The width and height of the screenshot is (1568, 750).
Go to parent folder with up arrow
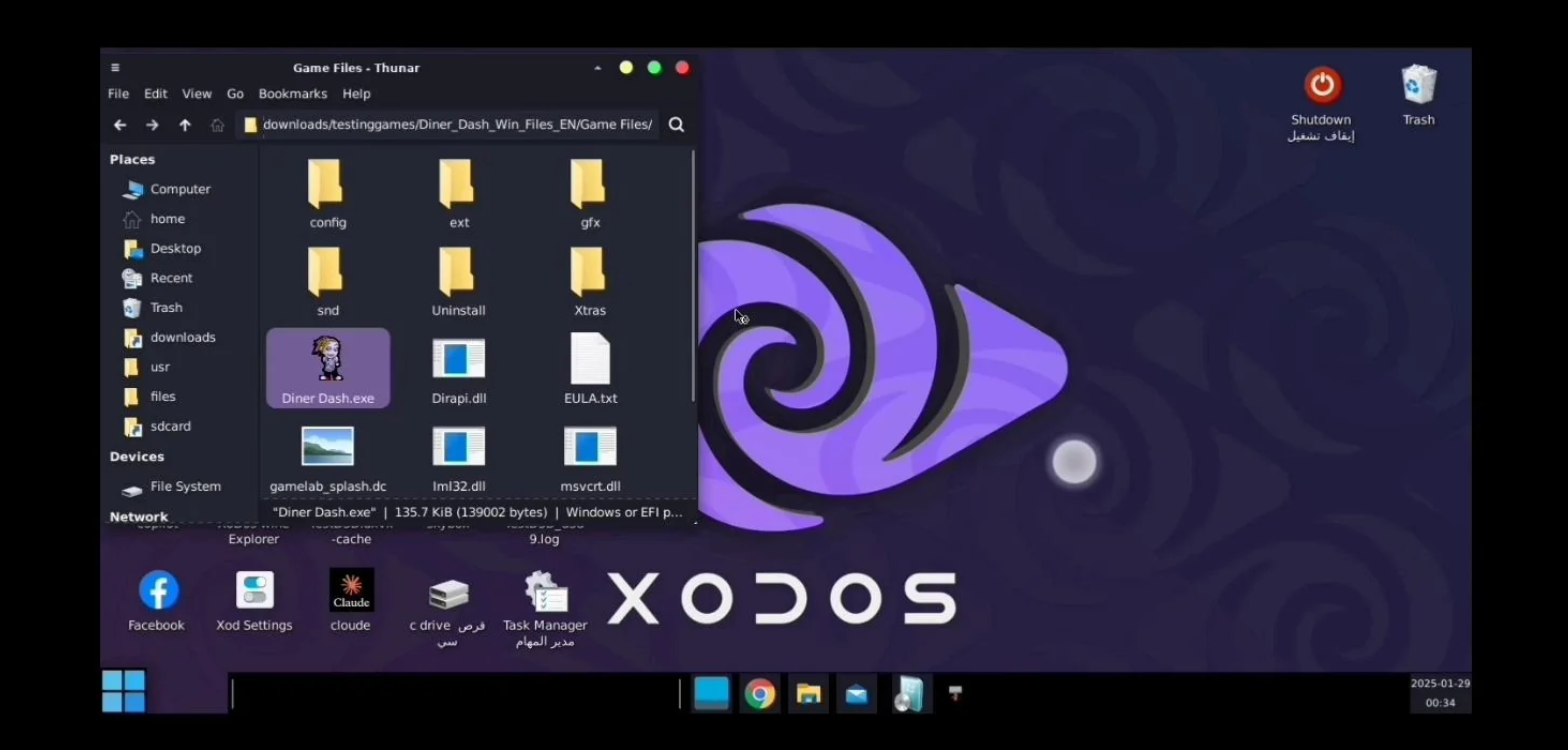coord(185,125)
